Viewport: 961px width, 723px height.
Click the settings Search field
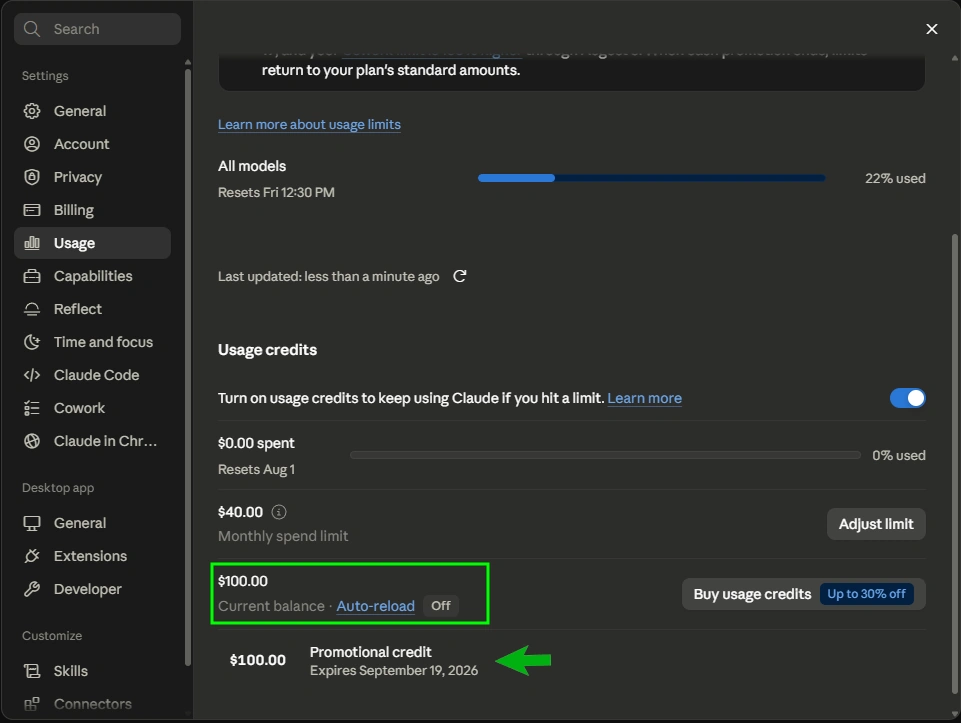click(x=97, y=29)
